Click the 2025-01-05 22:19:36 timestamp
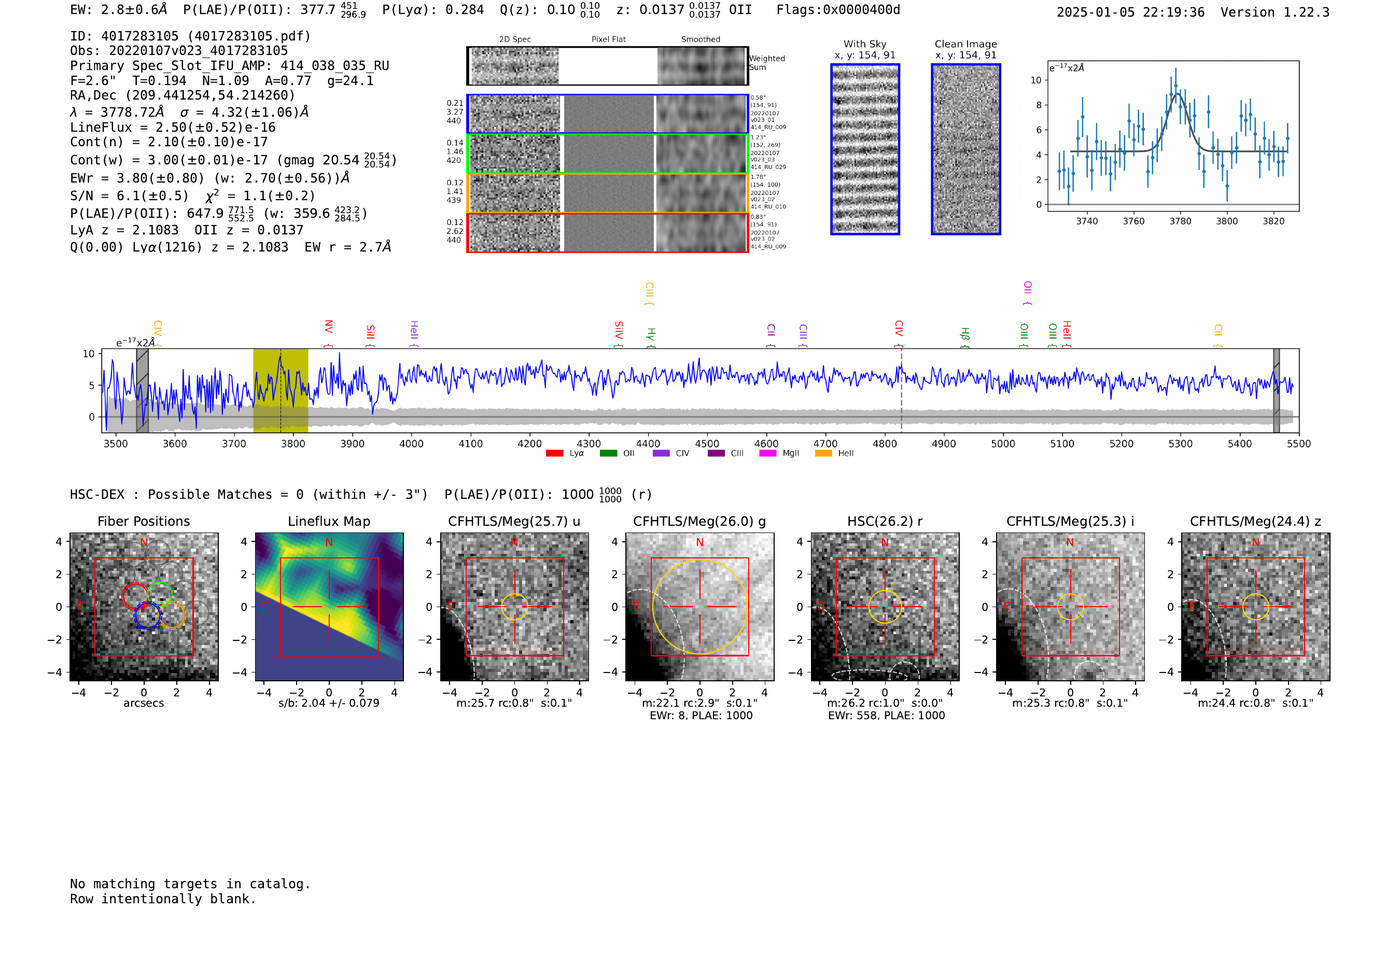This screenshot has width=1400, height=953. [1130, 12]
